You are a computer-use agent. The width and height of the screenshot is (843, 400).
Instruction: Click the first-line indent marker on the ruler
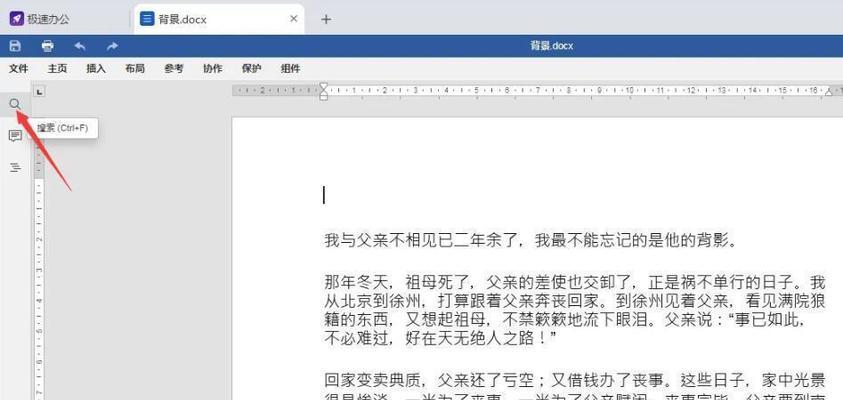tap(324, 87)
